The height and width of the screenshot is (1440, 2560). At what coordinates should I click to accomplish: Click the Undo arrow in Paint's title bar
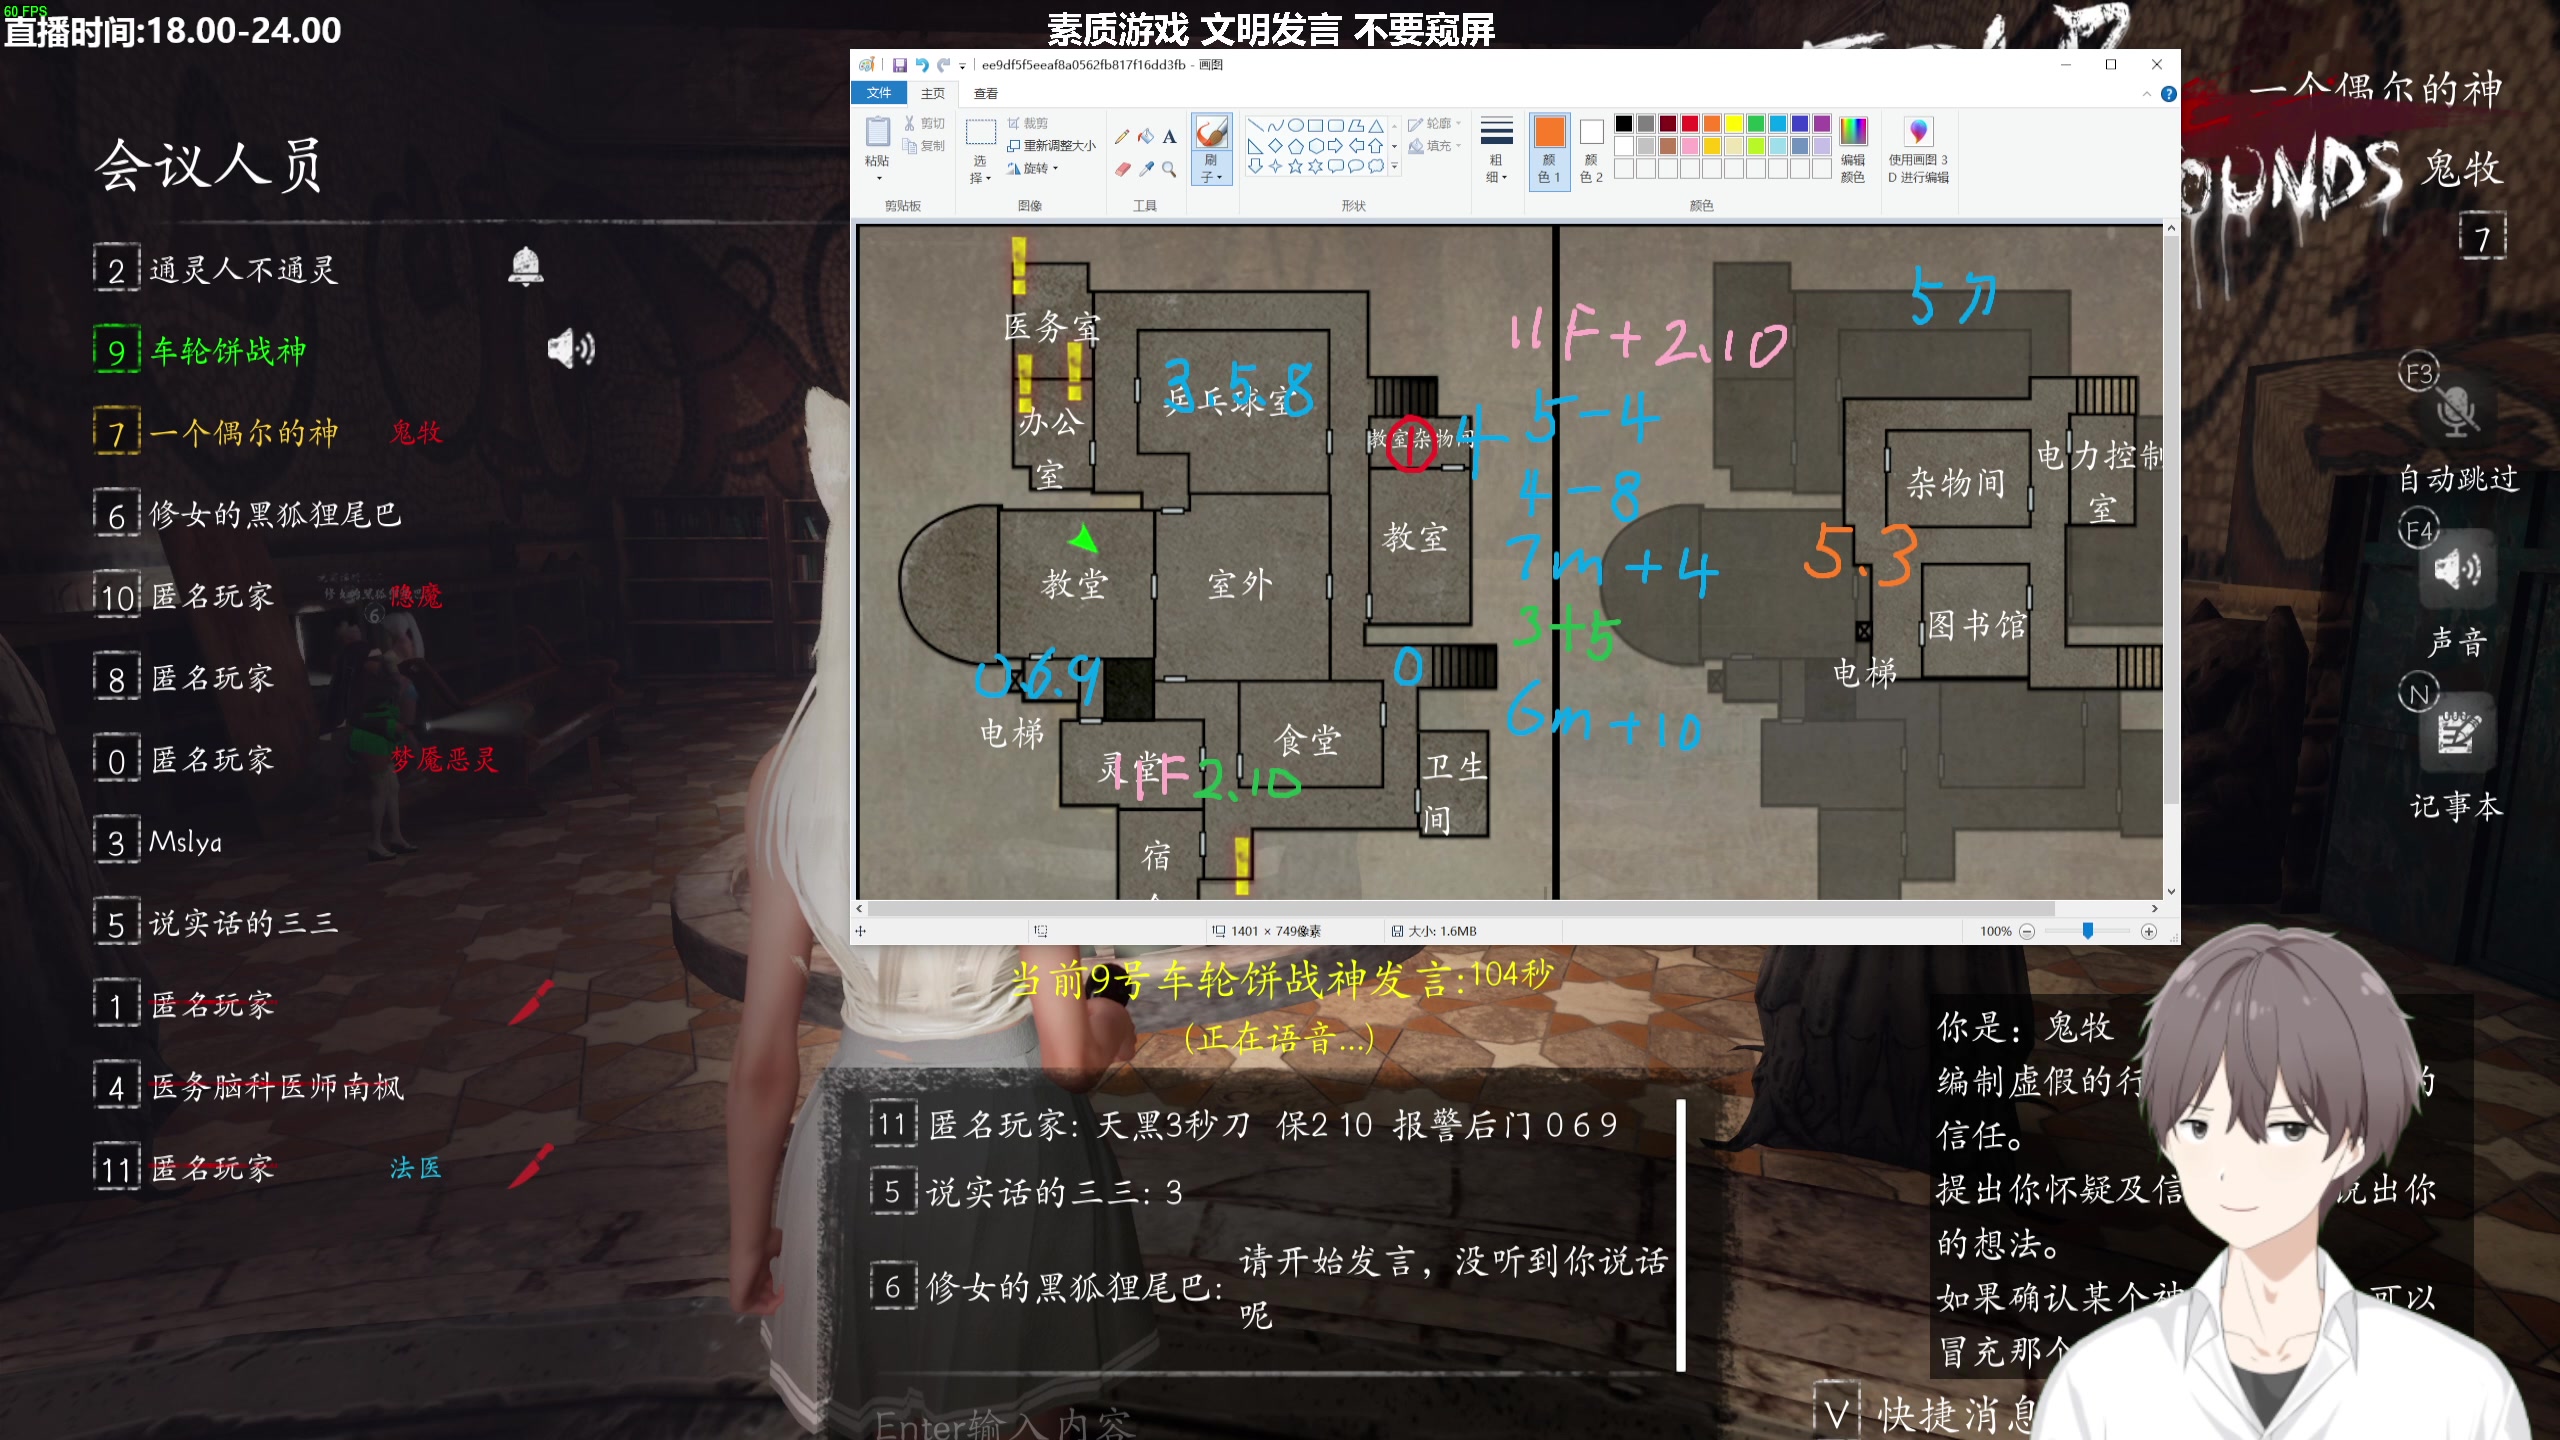pos(922,65)
